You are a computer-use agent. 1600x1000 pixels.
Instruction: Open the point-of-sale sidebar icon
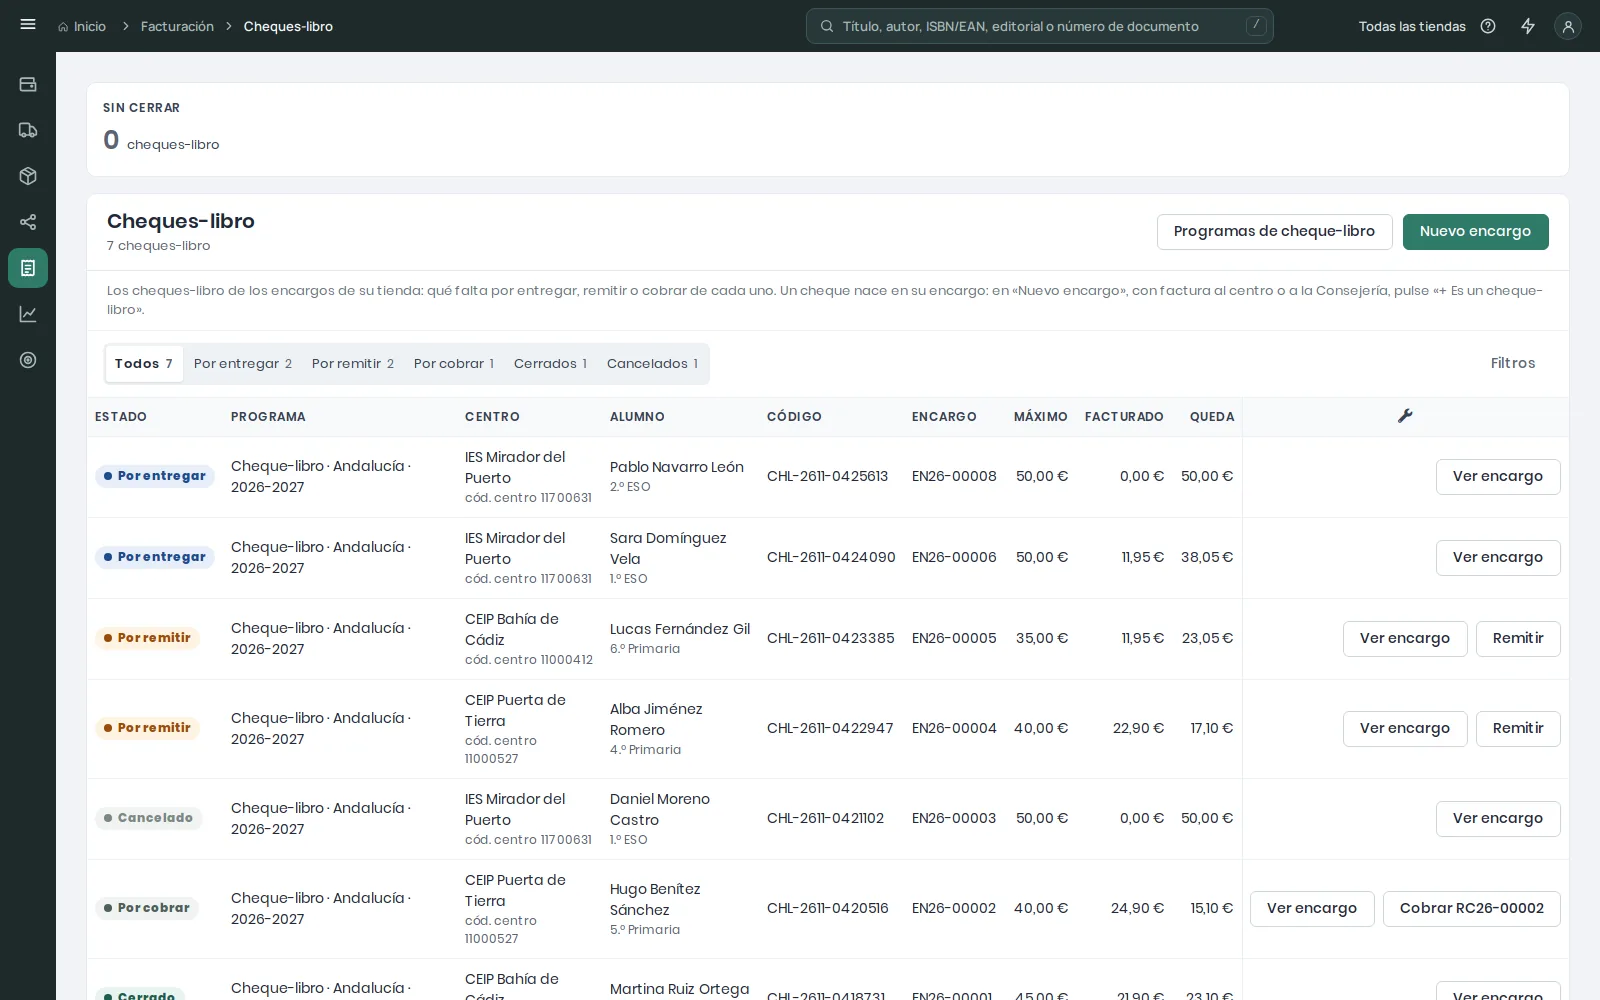(28, 85)
